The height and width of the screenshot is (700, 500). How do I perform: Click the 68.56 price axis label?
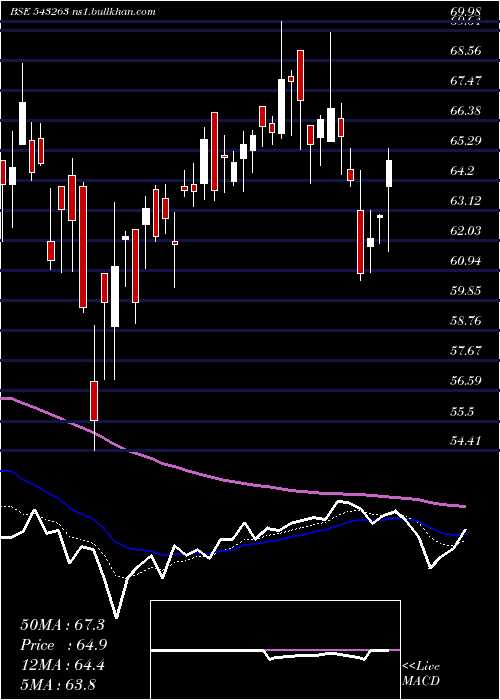(x=466, y=50)
